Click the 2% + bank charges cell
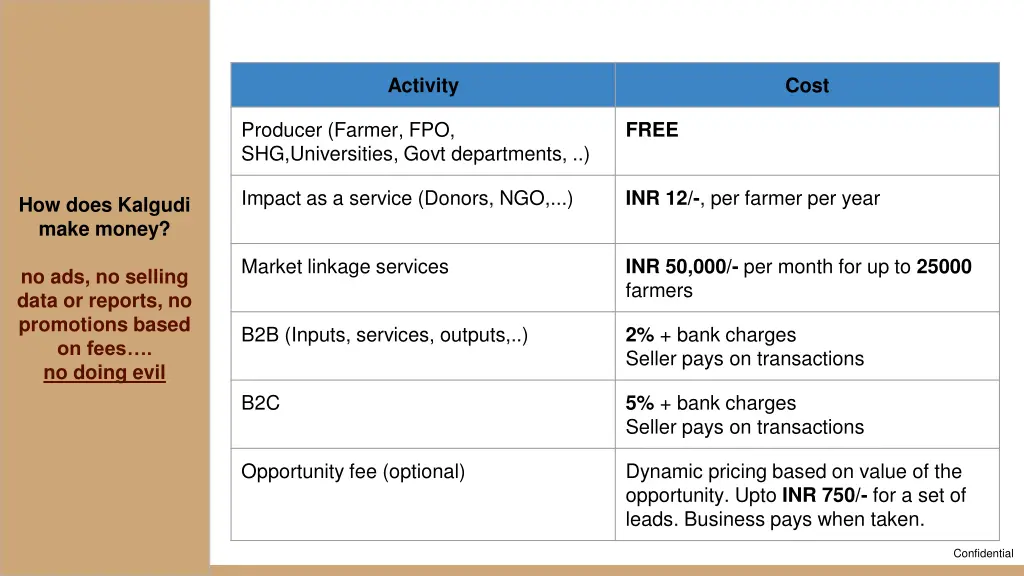 coord(807,346)
